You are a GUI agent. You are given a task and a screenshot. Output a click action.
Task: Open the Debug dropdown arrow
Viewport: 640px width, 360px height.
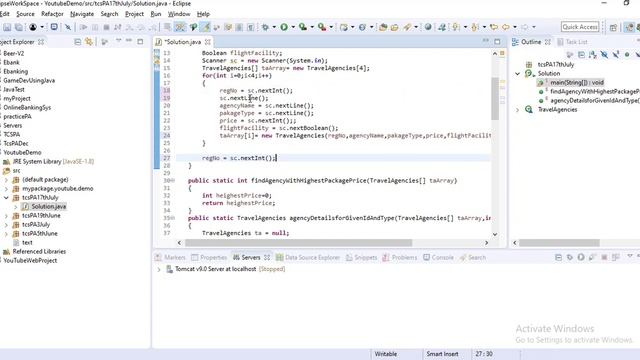274,27
